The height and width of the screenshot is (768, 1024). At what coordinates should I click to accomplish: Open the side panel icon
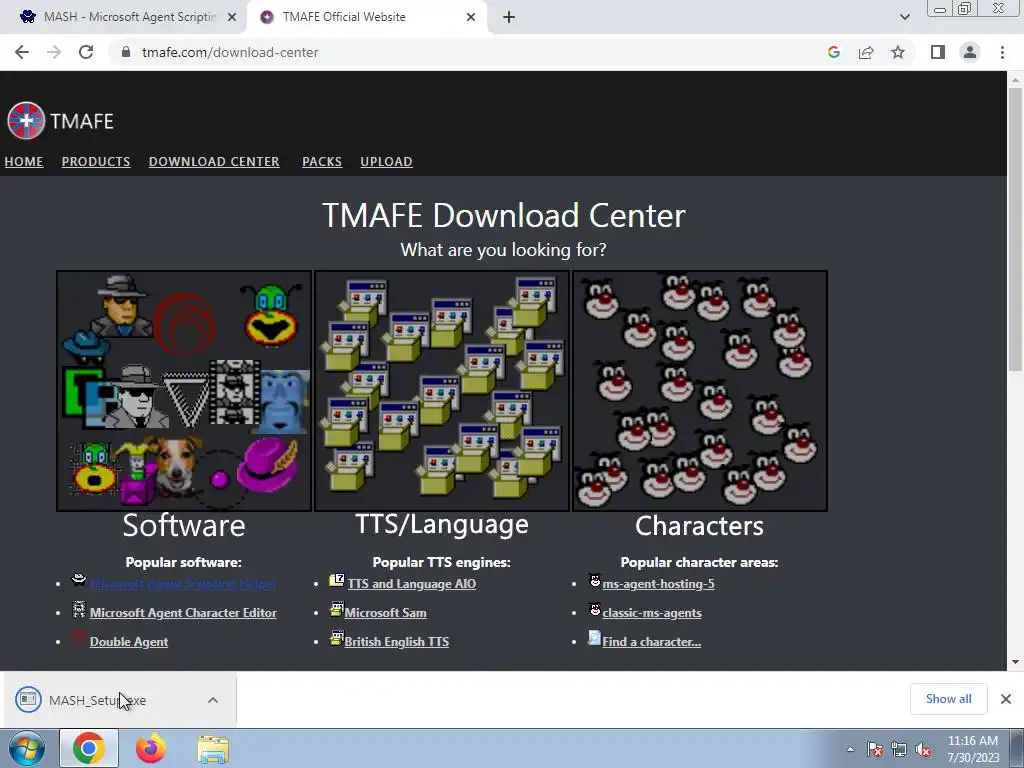point(938,52)
